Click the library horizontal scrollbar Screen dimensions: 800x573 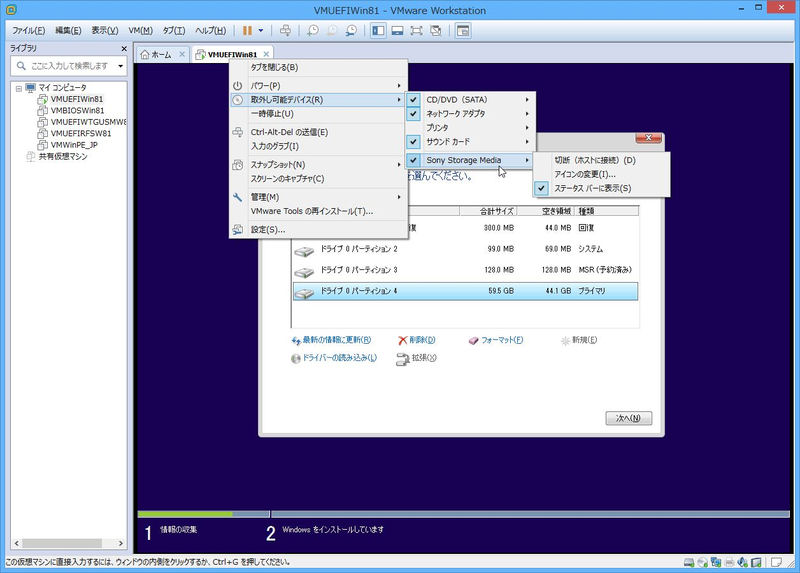tap(68, 543)
